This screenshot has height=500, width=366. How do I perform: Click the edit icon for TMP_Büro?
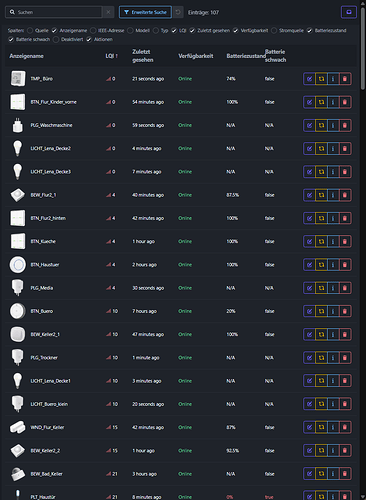[309, 79]
